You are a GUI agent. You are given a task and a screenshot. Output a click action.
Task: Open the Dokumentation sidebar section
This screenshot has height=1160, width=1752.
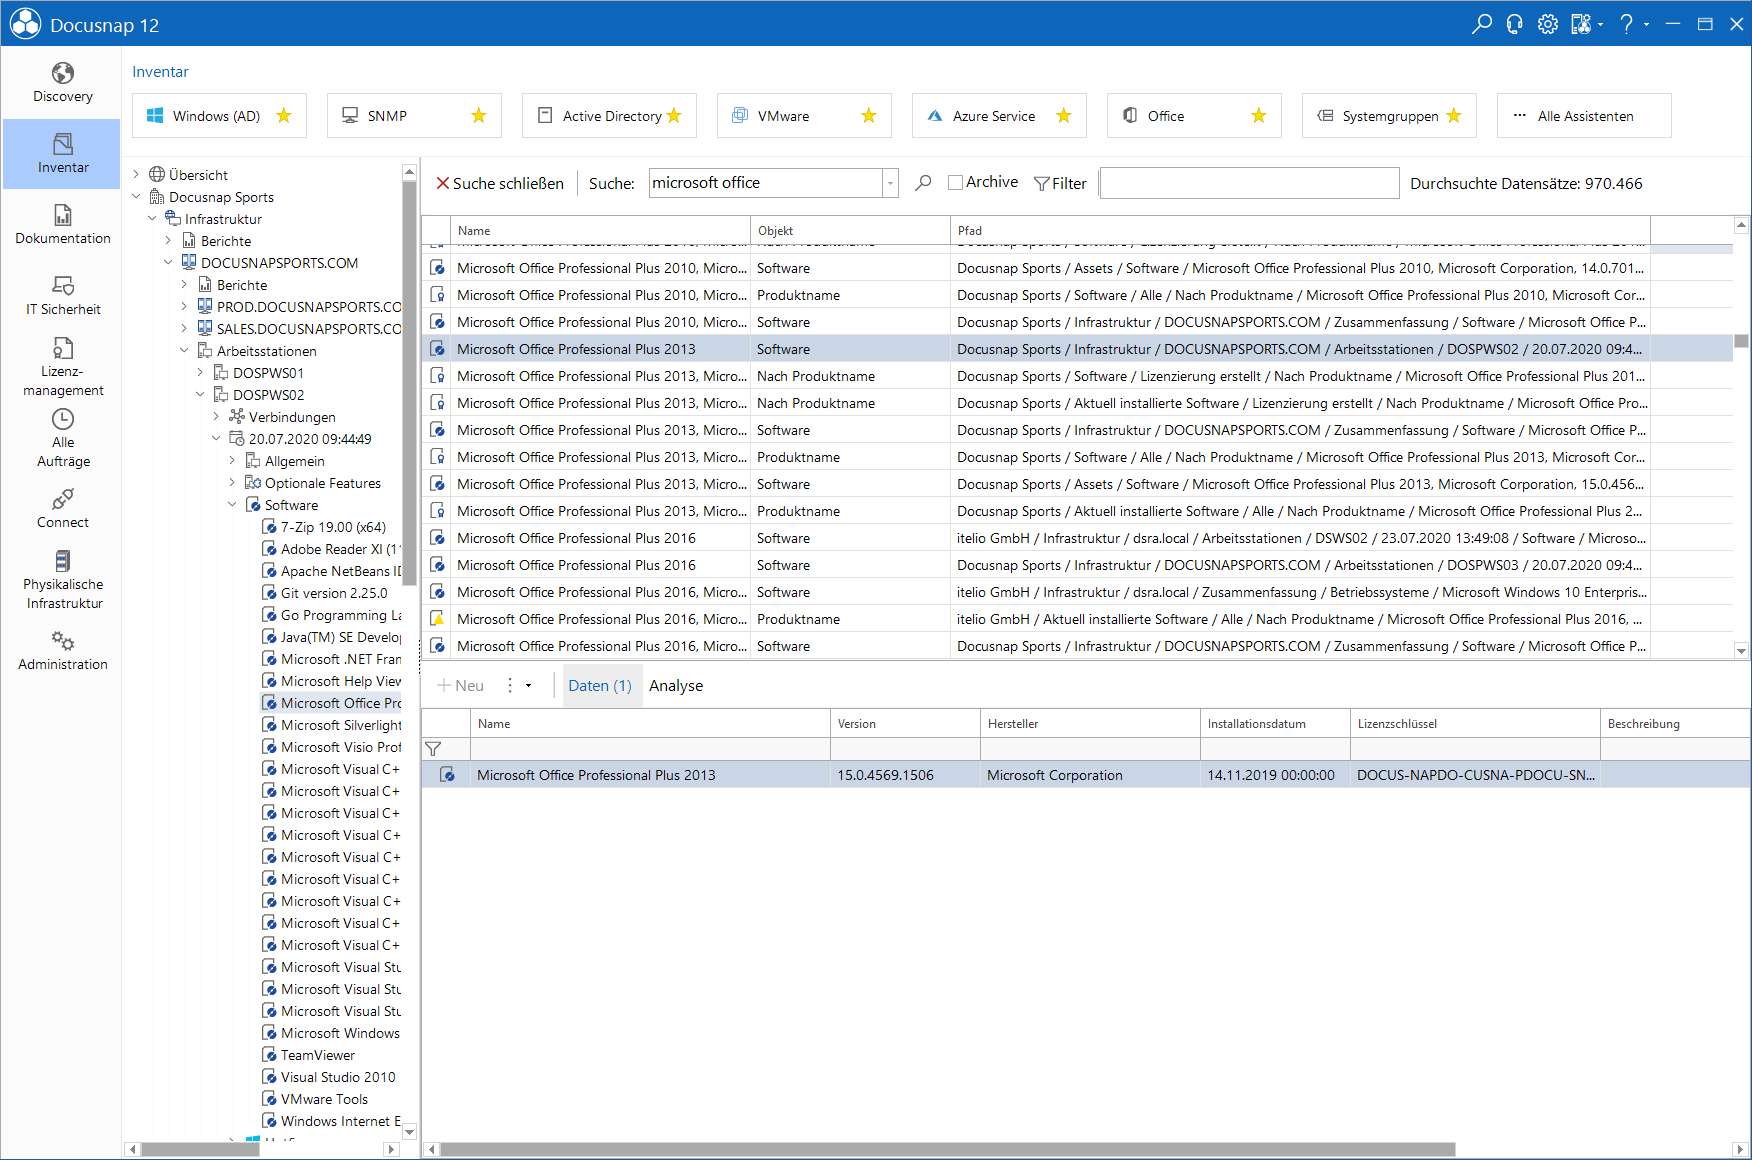(62, 225)
